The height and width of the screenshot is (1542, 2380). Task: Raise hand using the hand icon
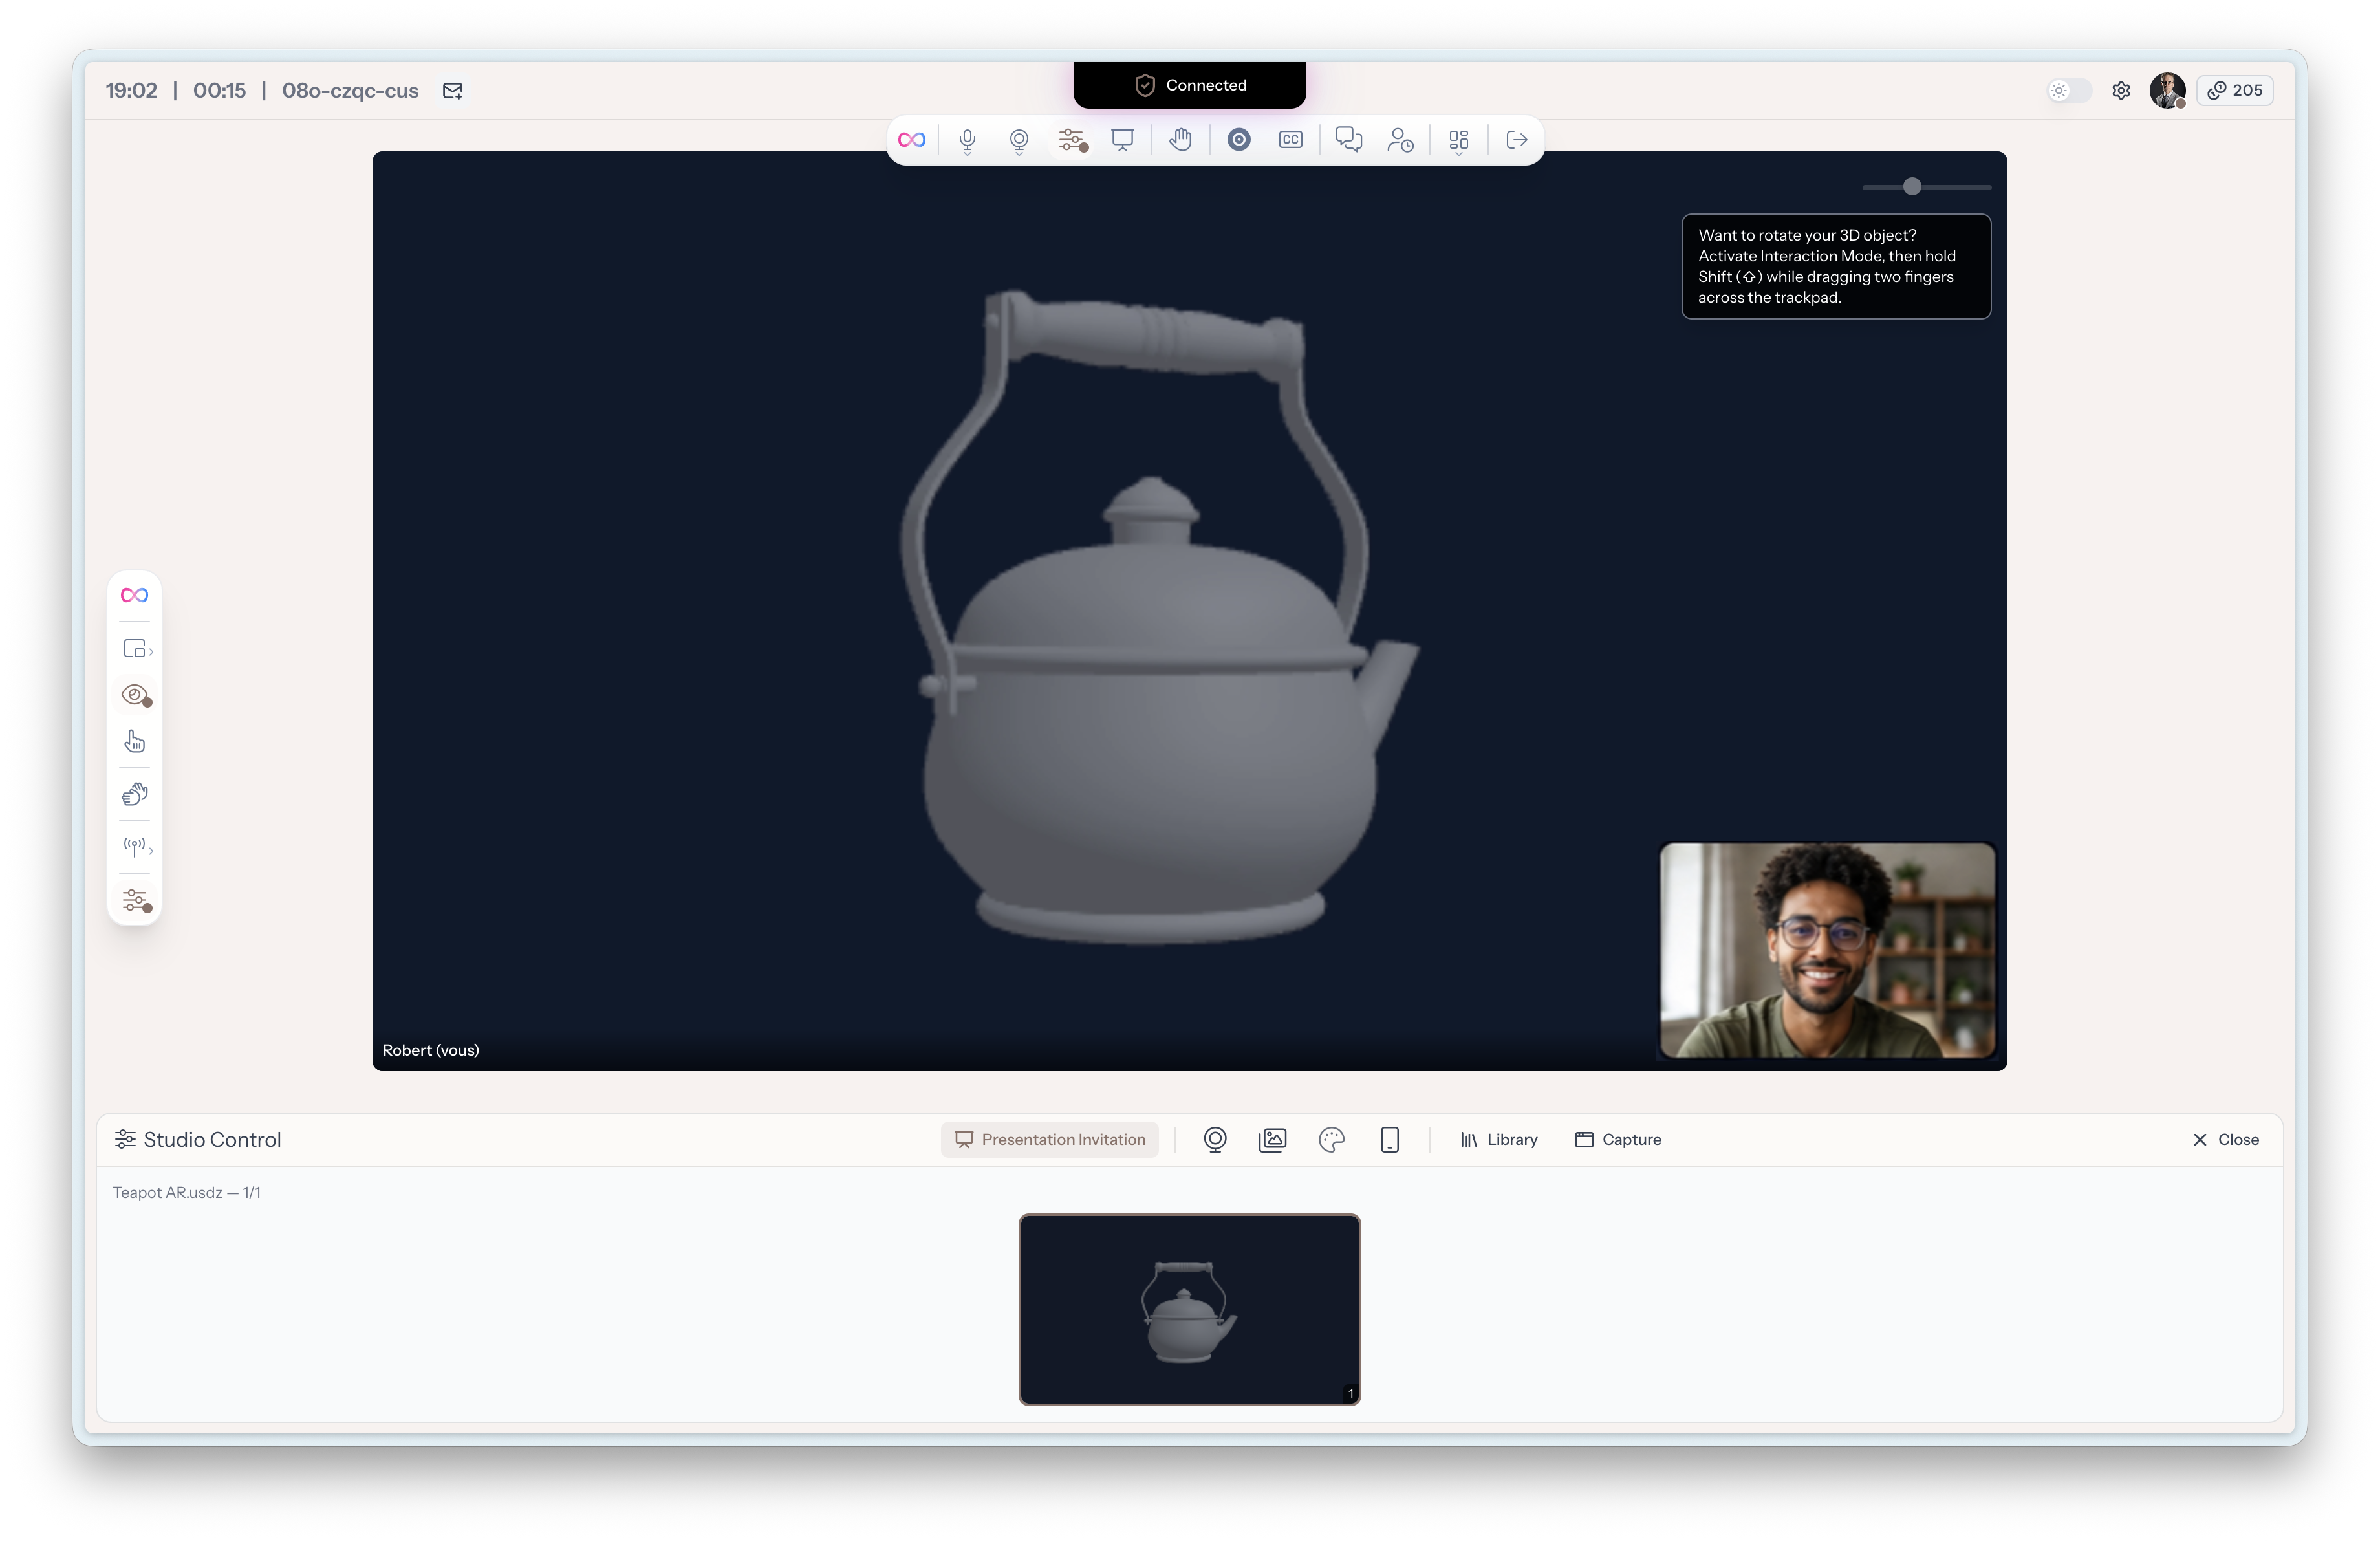pos(1180,140)
